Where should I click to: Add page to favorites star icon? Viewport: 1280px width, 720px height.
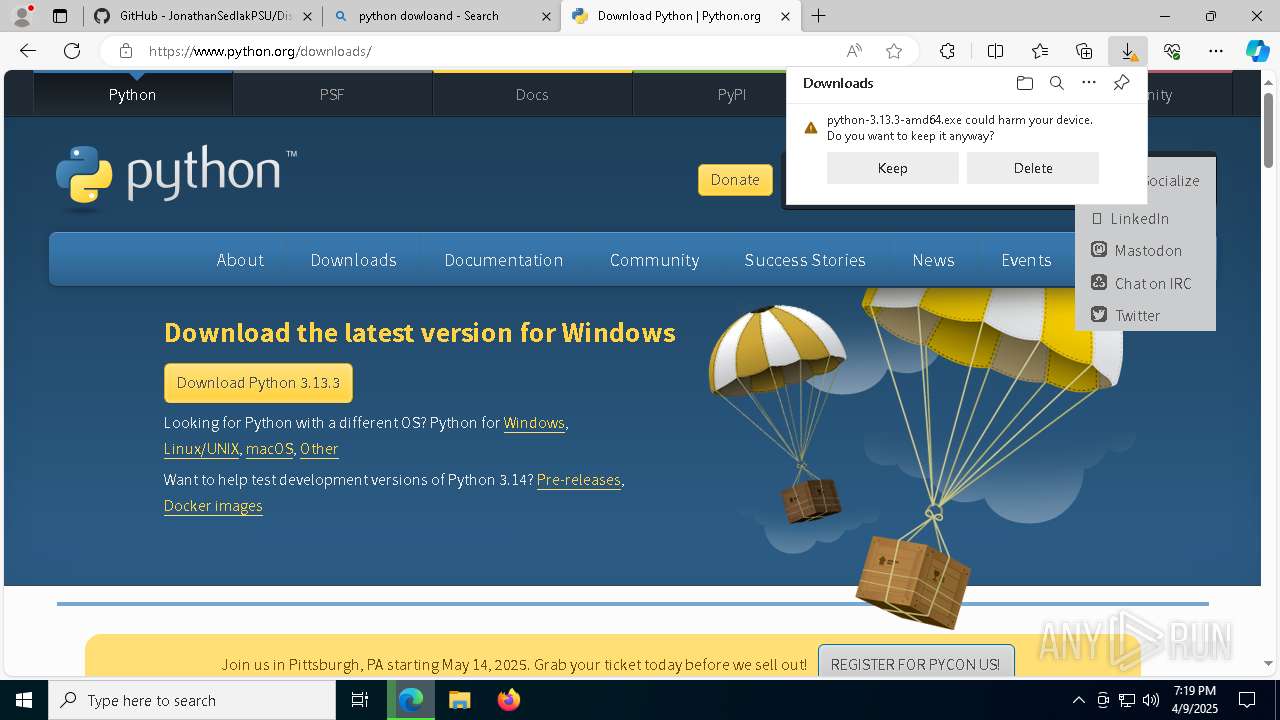[x=894, y=51]
